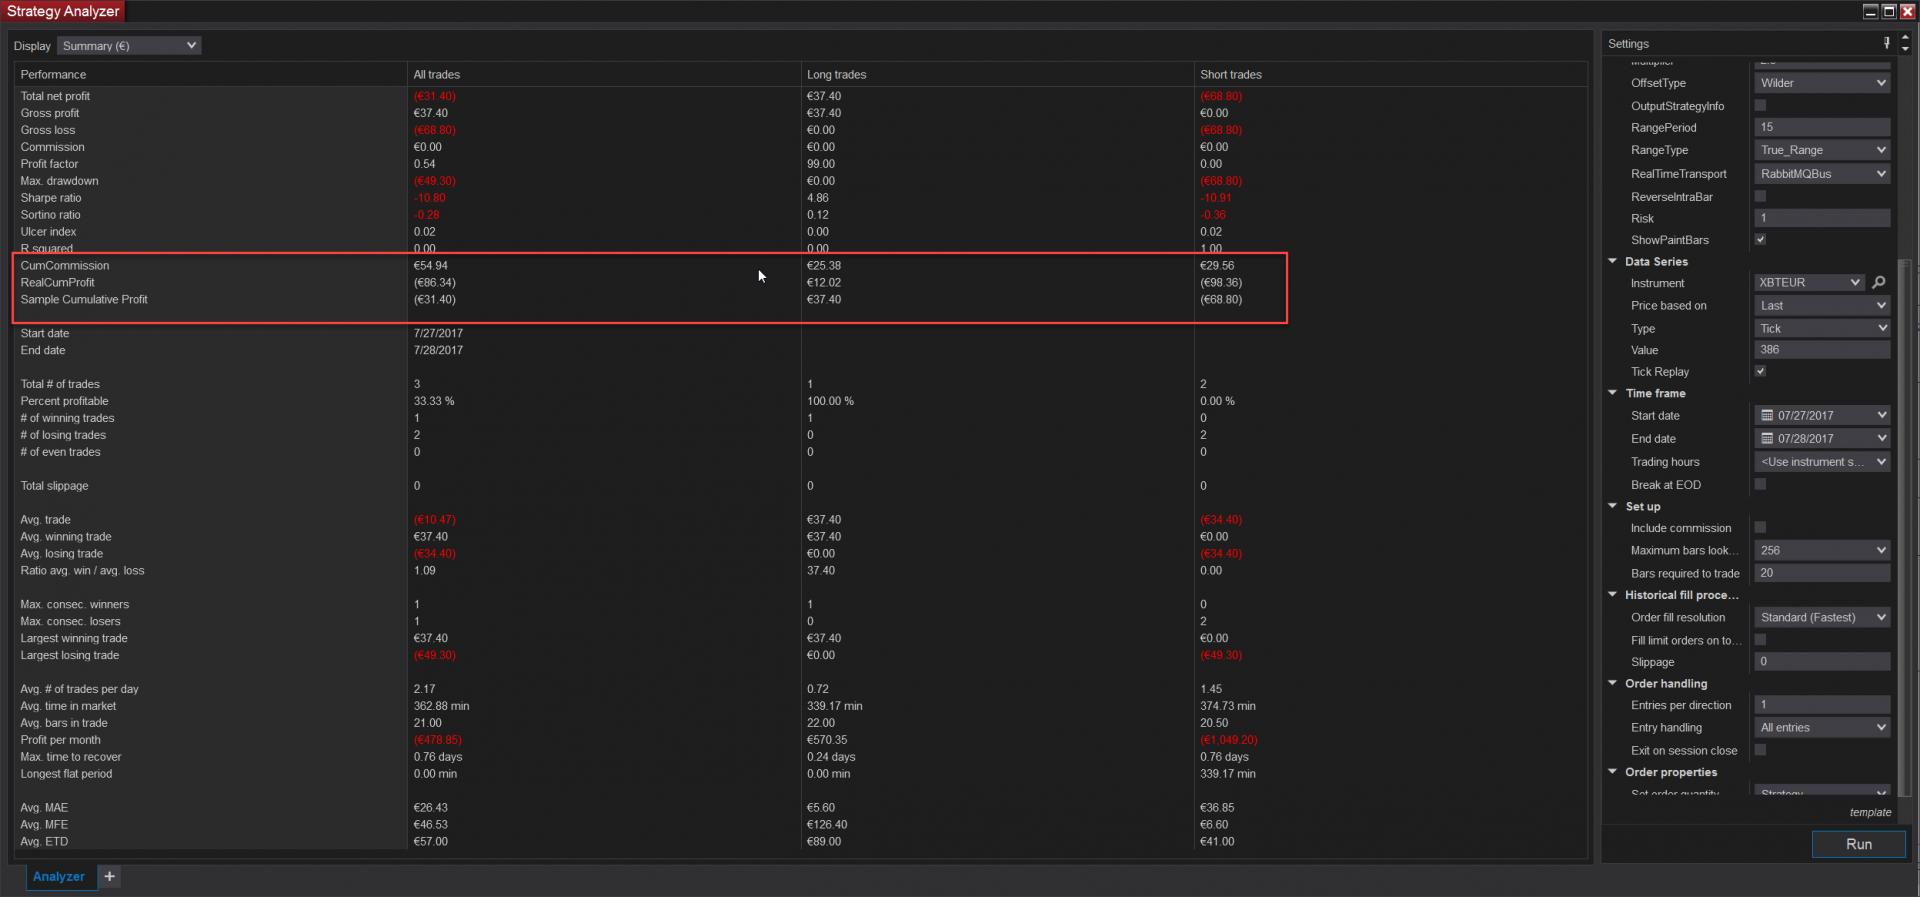This screenshot has width=1920, height=897.
Task: Open the Maximum bars look back dropdown
Action: tap(1823, 551)
